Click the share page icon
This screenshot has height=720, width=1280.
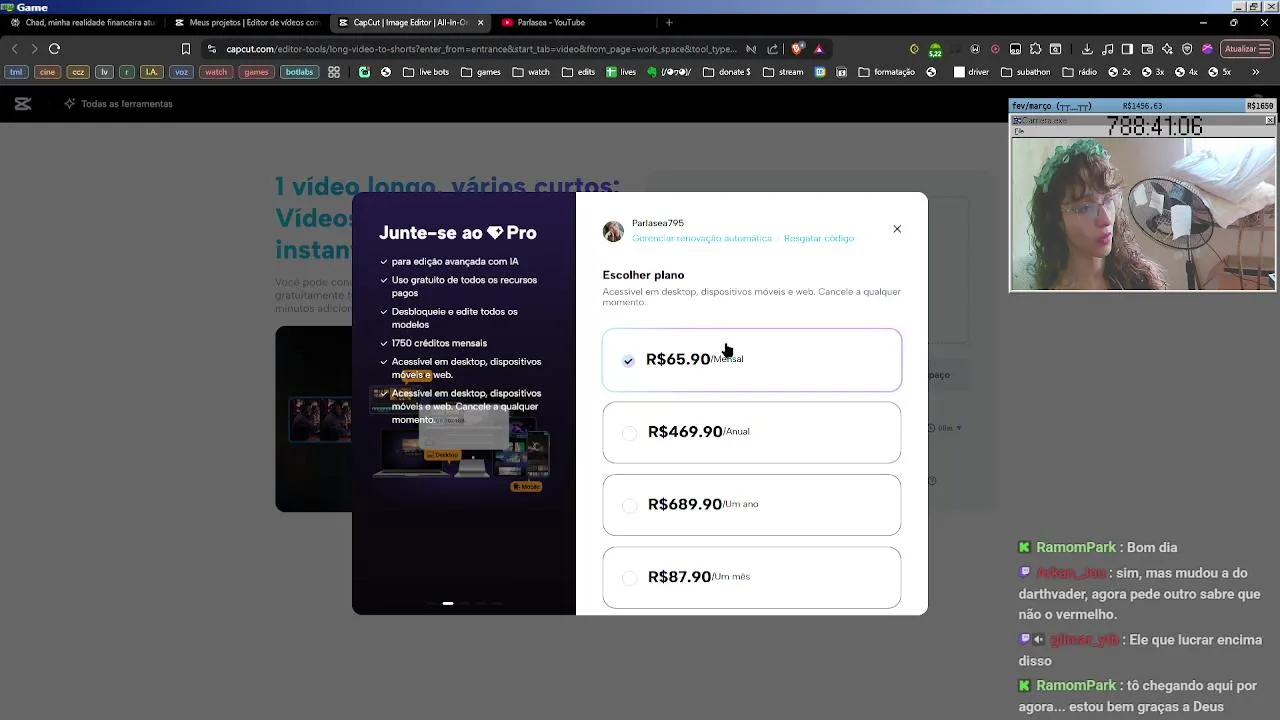point(772,48)
